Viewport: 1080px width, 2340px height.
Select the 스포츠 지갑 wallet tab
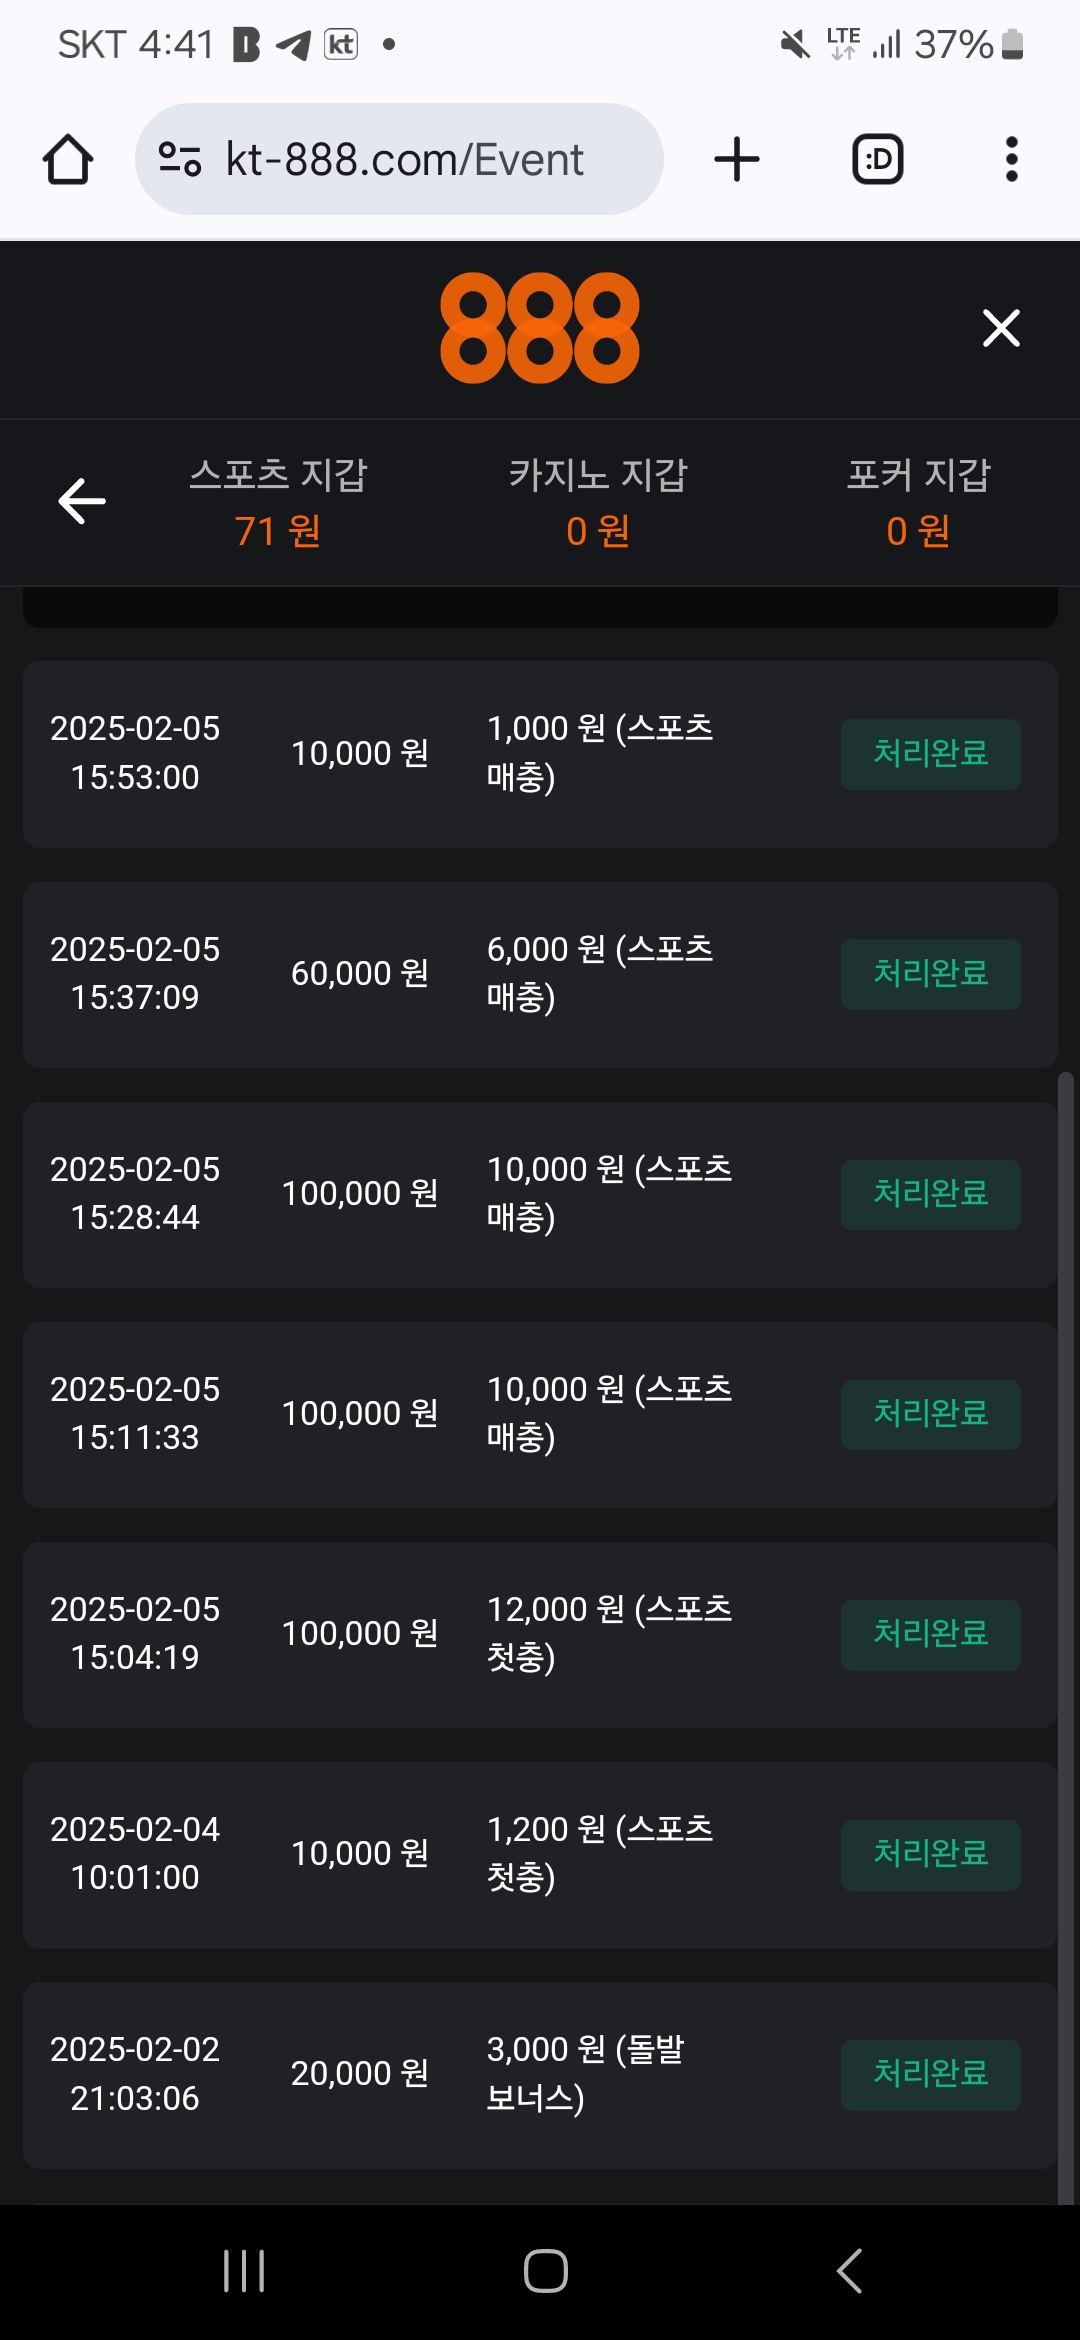278,502
